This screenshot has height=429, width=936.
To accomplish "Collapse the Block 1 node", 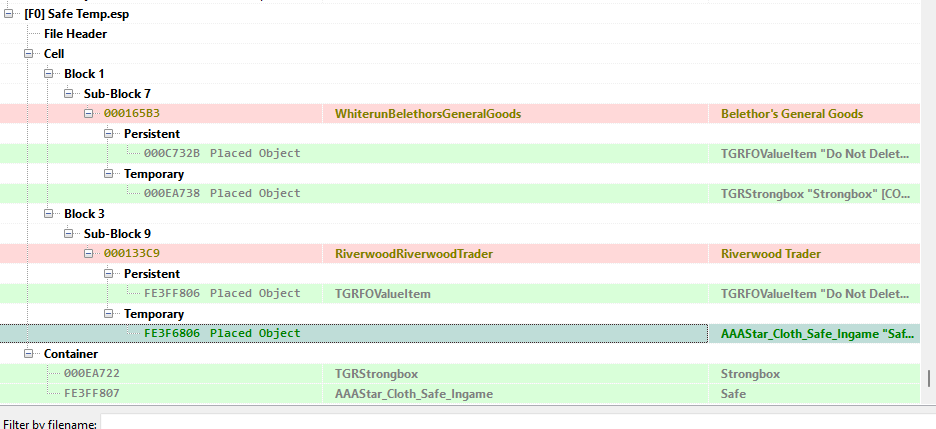I will (48, 74).
